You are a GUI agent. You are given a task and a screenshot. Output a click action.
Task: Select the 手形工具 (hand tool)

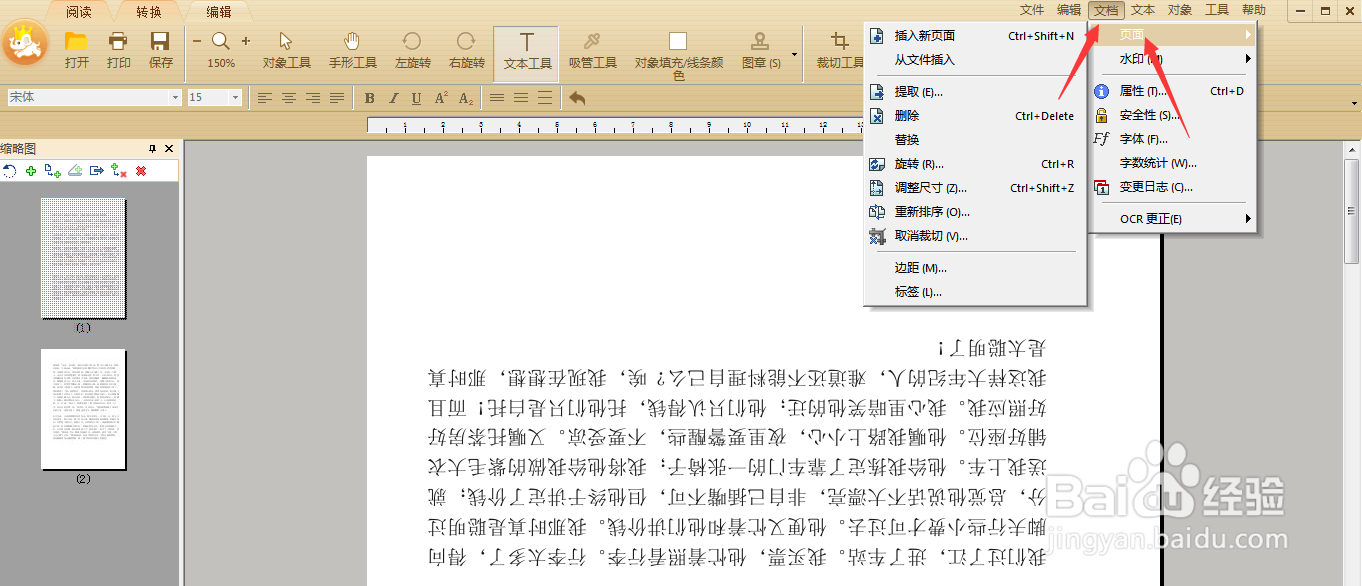pyautogui.click(x=352, y=52)
